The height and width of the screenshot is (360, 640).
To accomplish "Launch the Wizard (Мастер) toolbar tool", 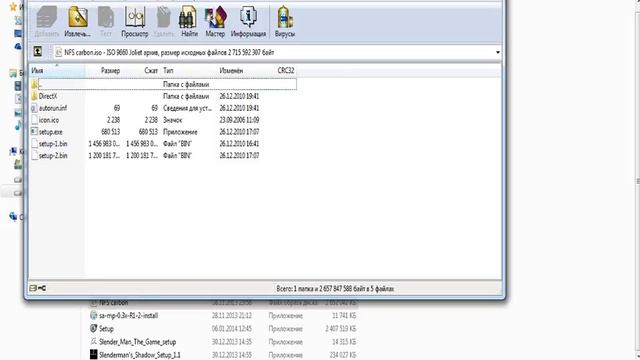I will tap(215, 22).
